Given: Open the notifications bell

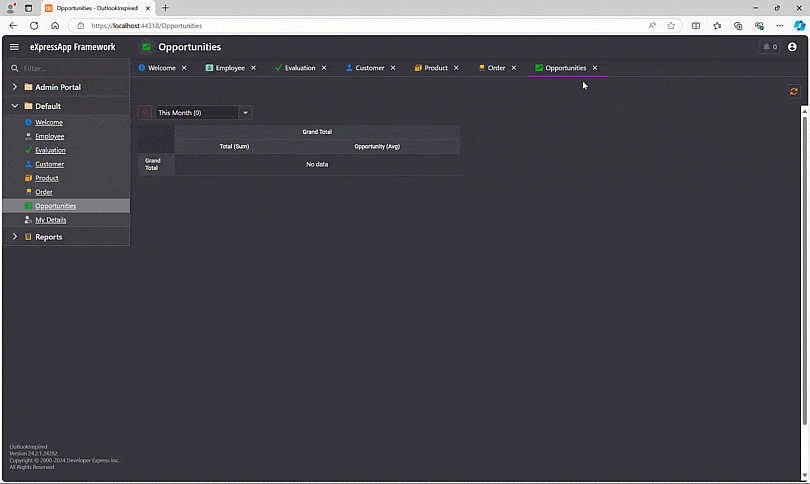Looking at the screenshot, I should (x=770, y=47).
